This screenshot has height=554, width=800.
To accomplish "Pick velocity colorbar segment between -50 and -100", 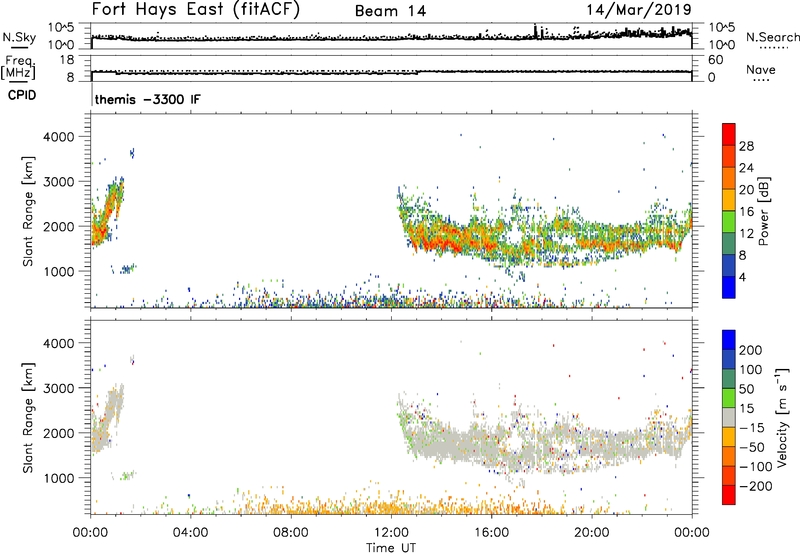I will point(729,456).
